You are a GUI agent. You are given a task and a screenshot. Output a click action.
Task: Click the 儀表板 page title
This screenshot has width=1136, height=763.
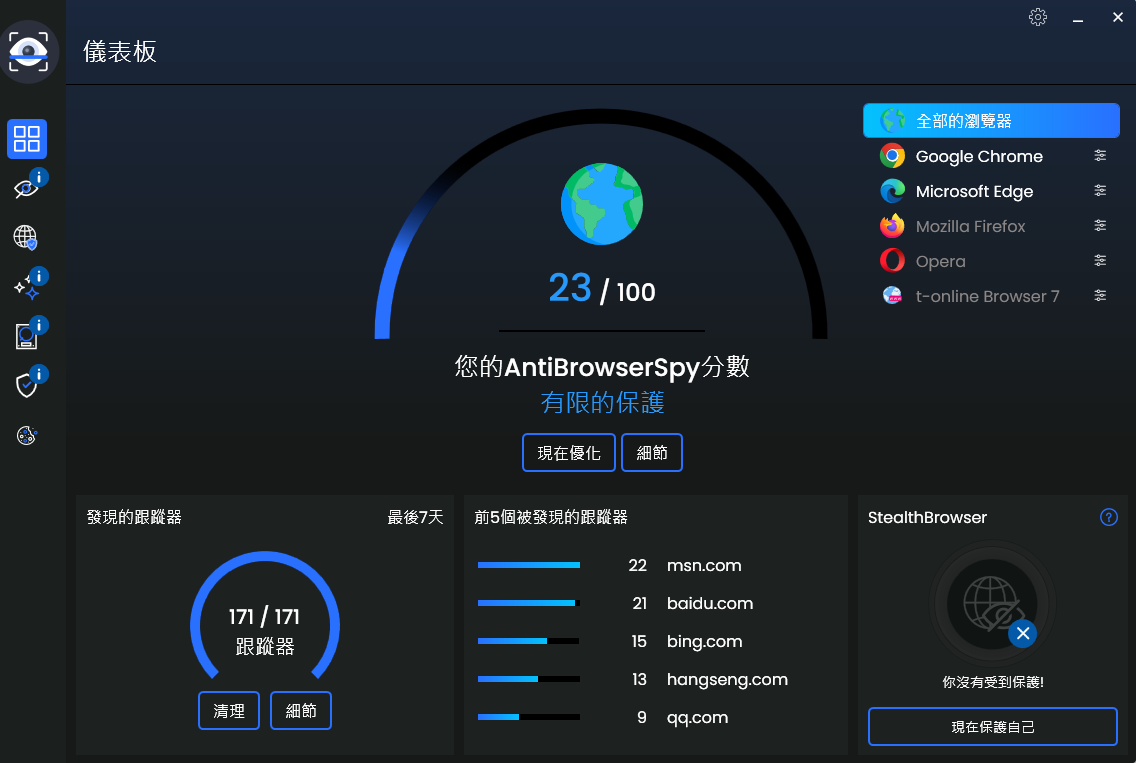coord(120,51)
